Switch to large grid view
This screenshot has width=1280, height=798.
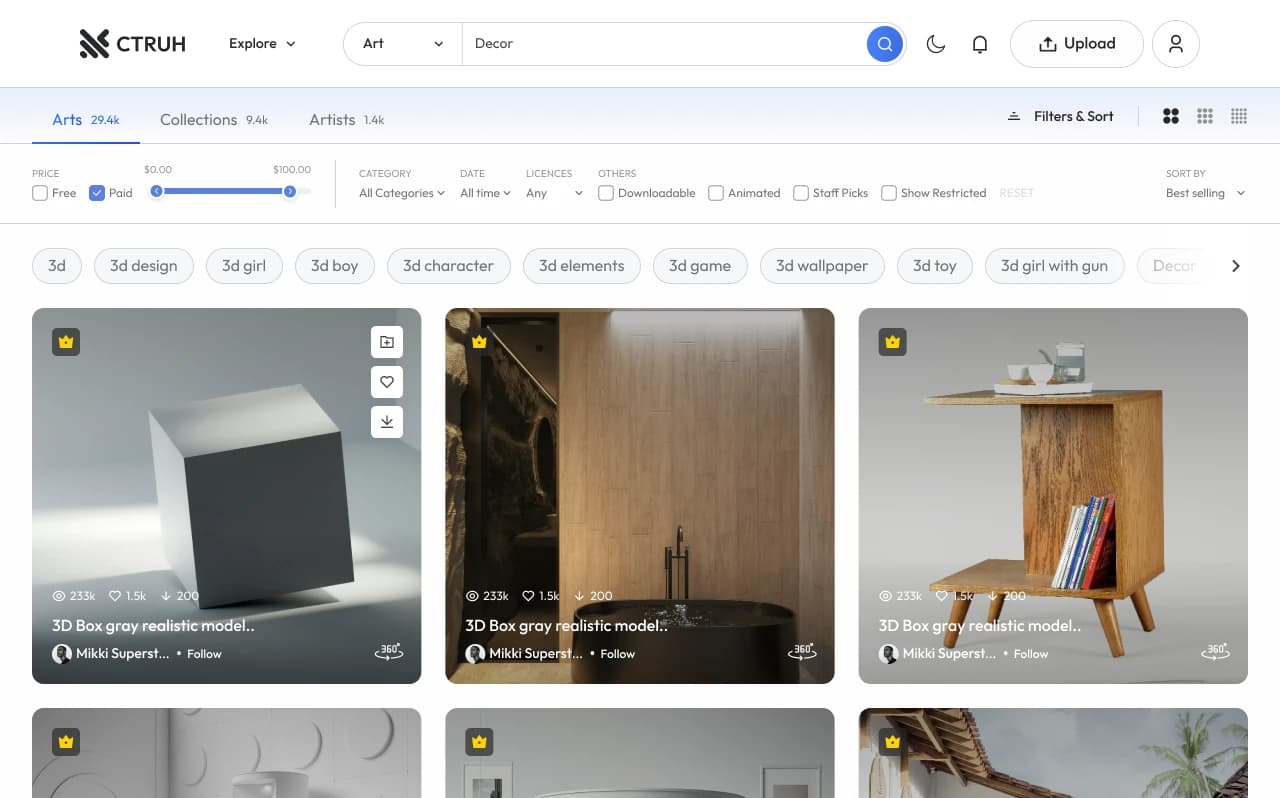(x=1171, y=116)
